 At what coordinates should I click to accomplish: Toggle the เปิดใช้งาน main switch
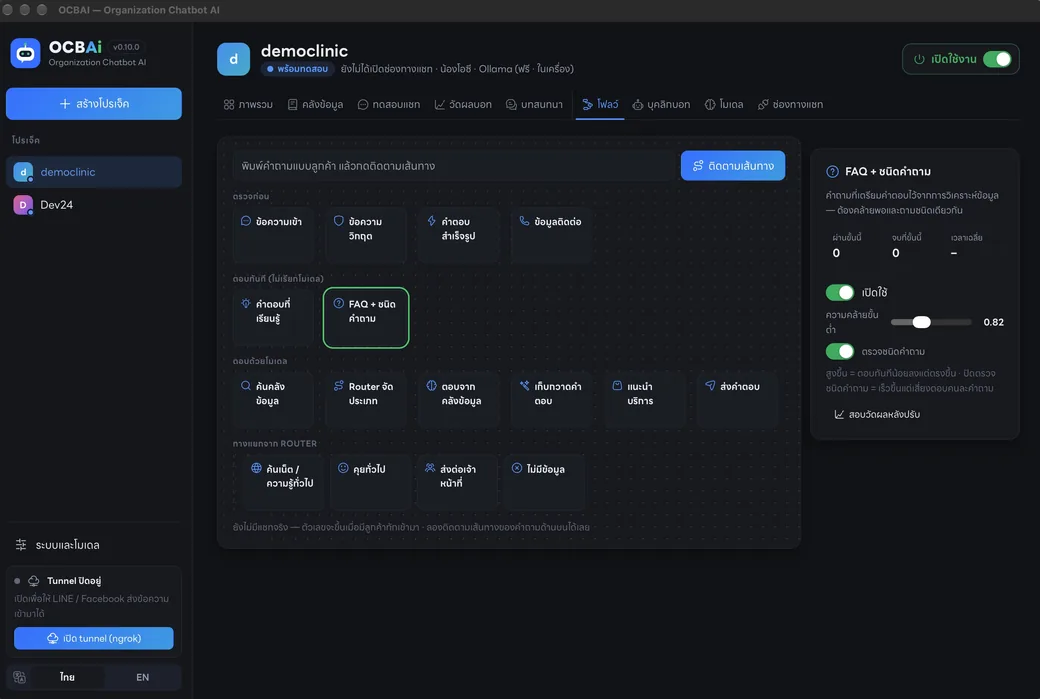pyautogui.click(x=997, y=59)
